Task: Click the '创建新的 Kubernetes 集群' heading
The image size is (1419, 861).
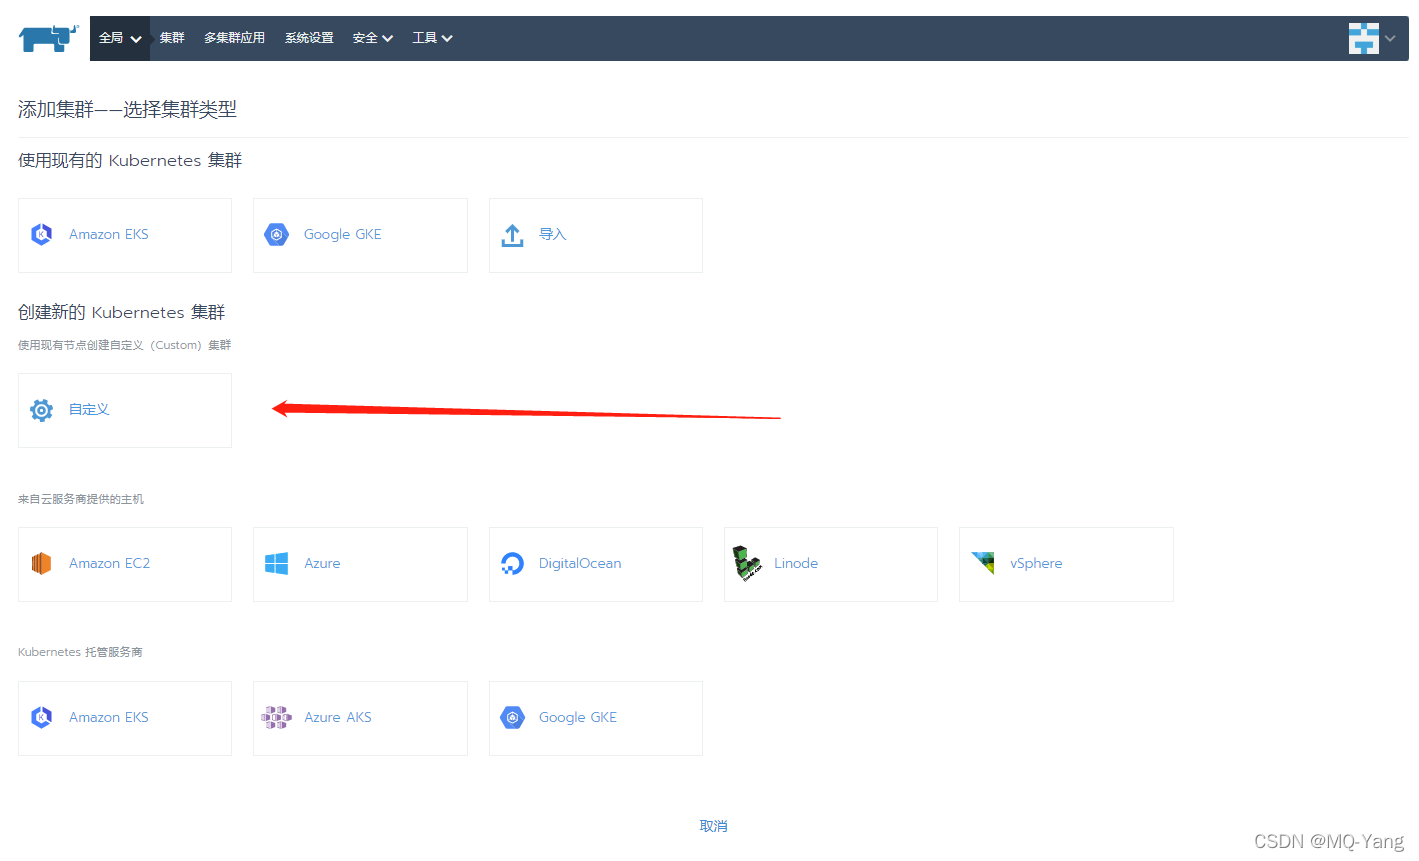Action: (122, 312)
